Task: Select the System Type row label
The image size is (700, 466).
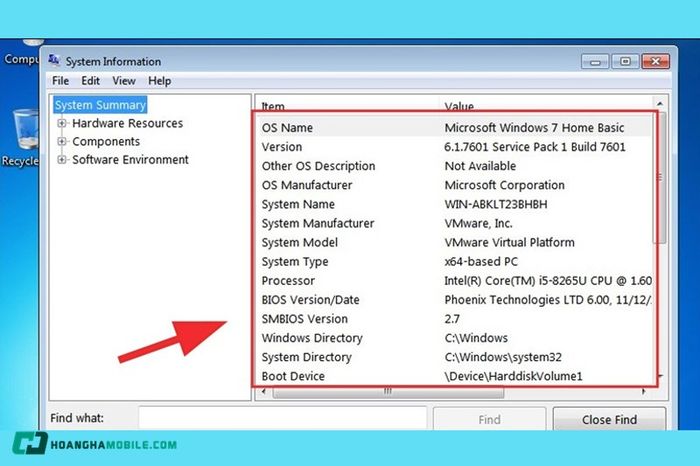Action: (x=295, y=262)
